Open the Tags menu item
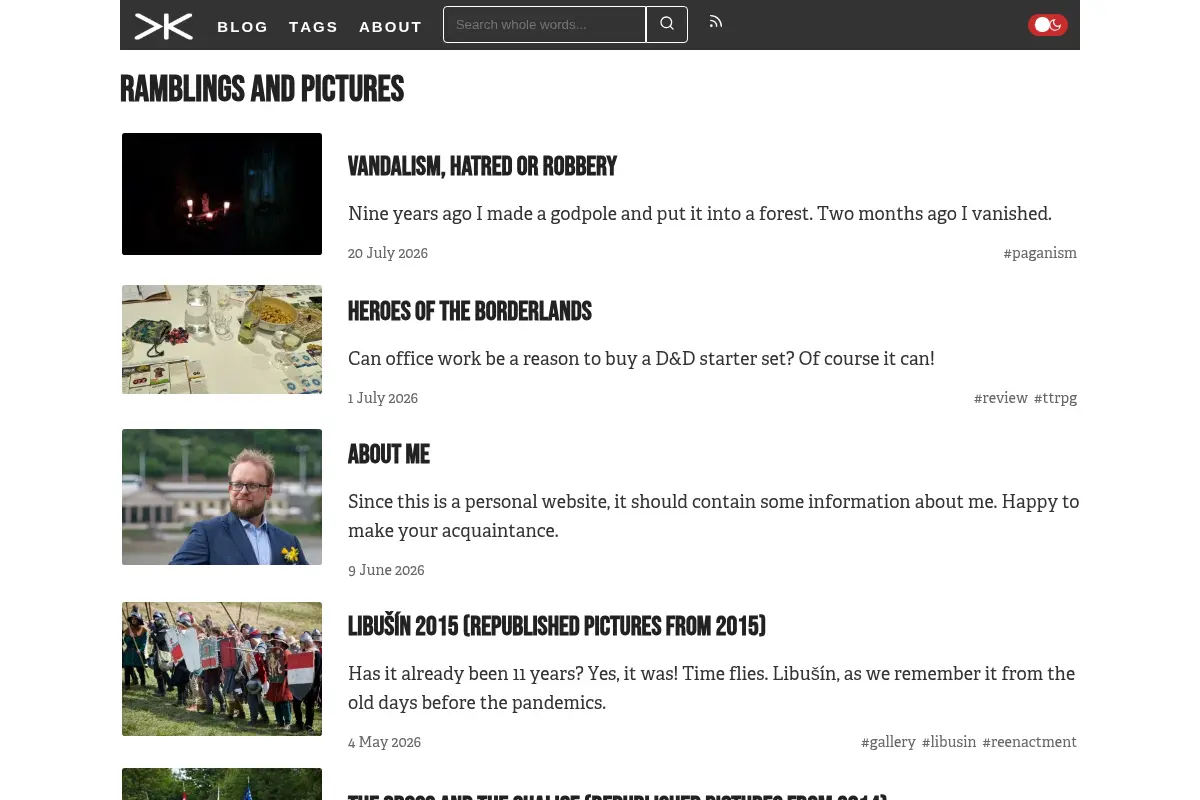 tap(314, 27)
